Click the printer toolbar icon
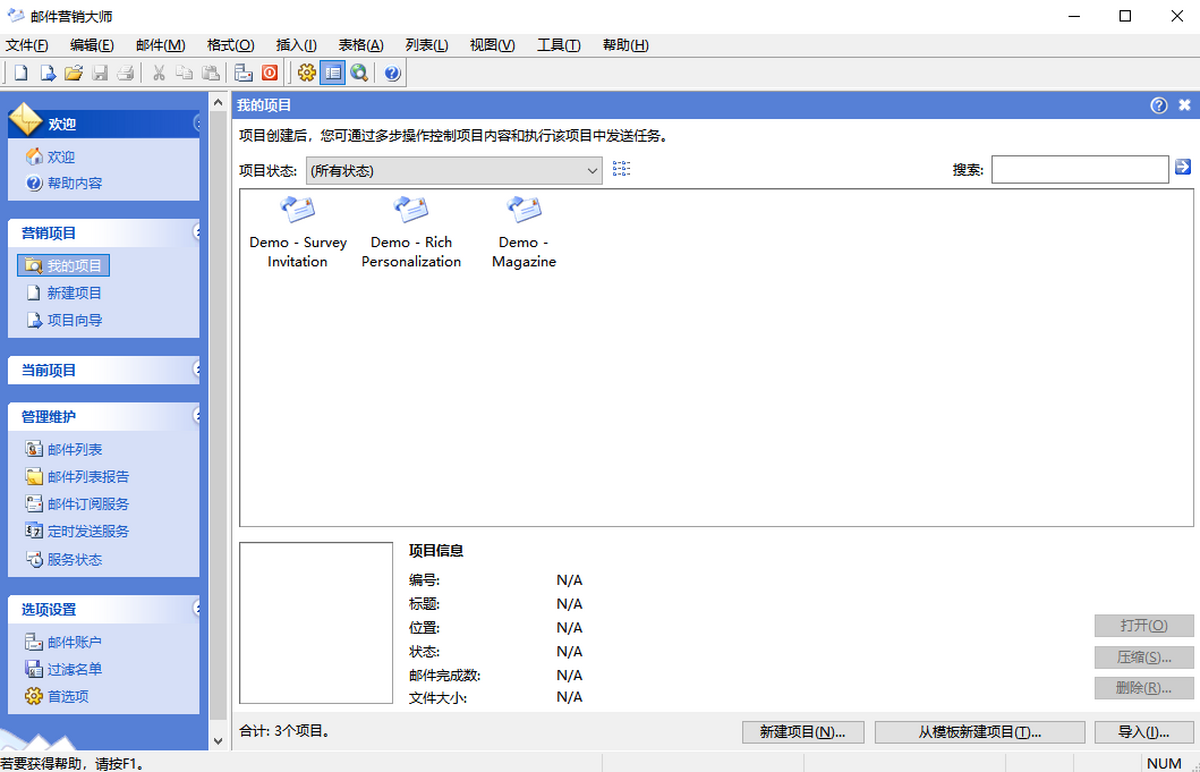1200x772 pixels. pos(126,73)
